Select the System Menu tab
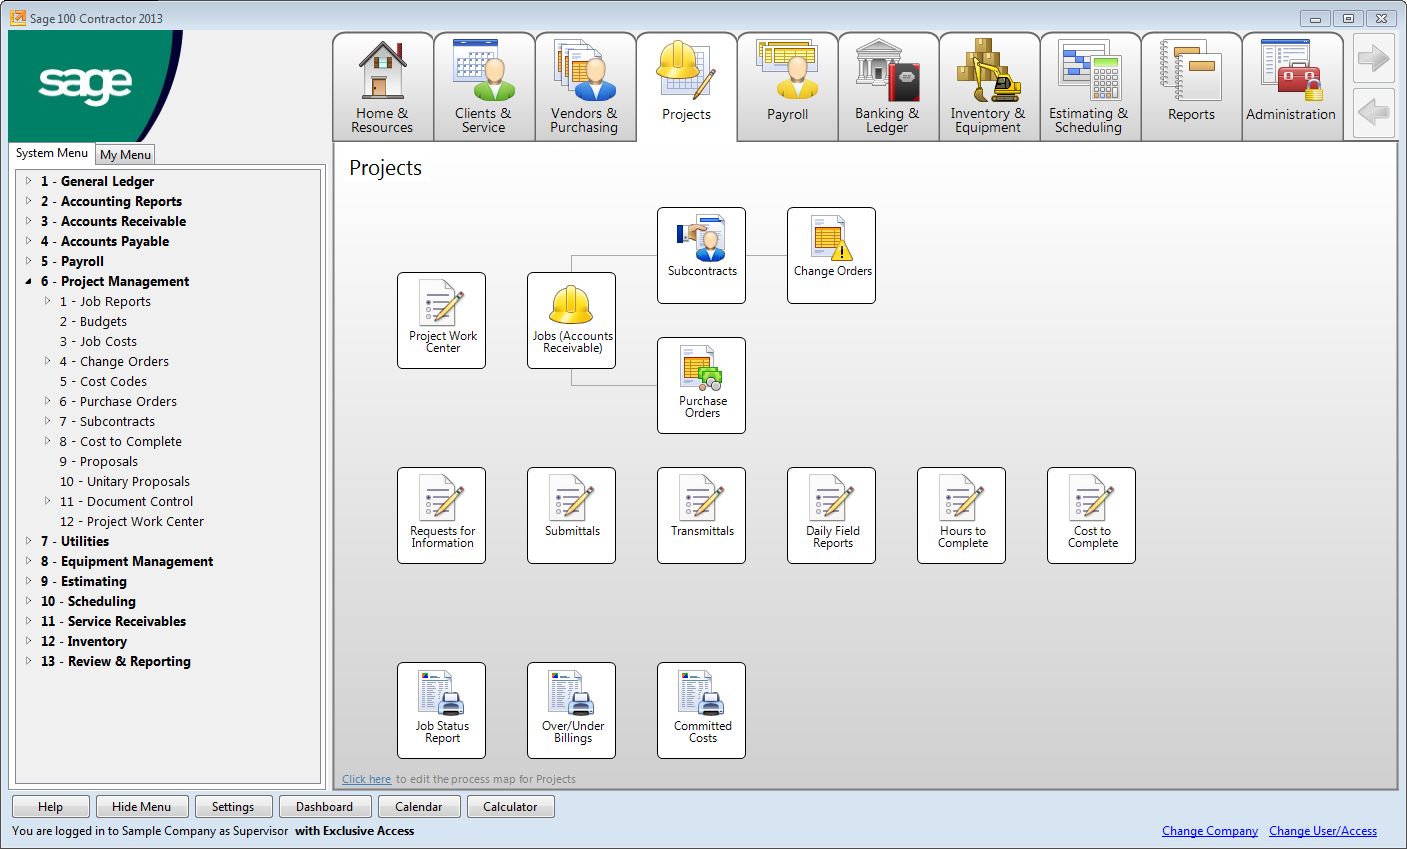Screen dimensions: 1407x849 click(52, 153)
